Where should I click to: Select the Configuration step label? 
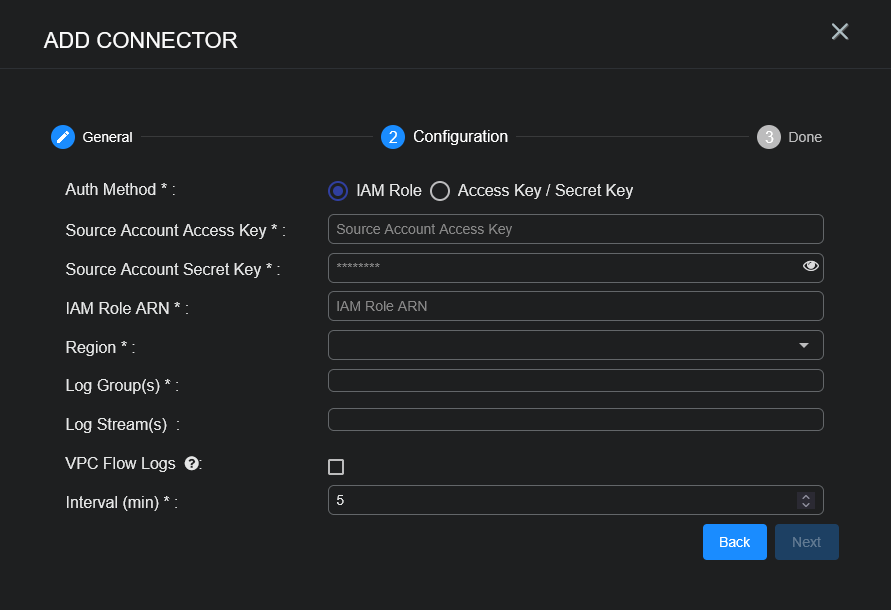(460, 137)
